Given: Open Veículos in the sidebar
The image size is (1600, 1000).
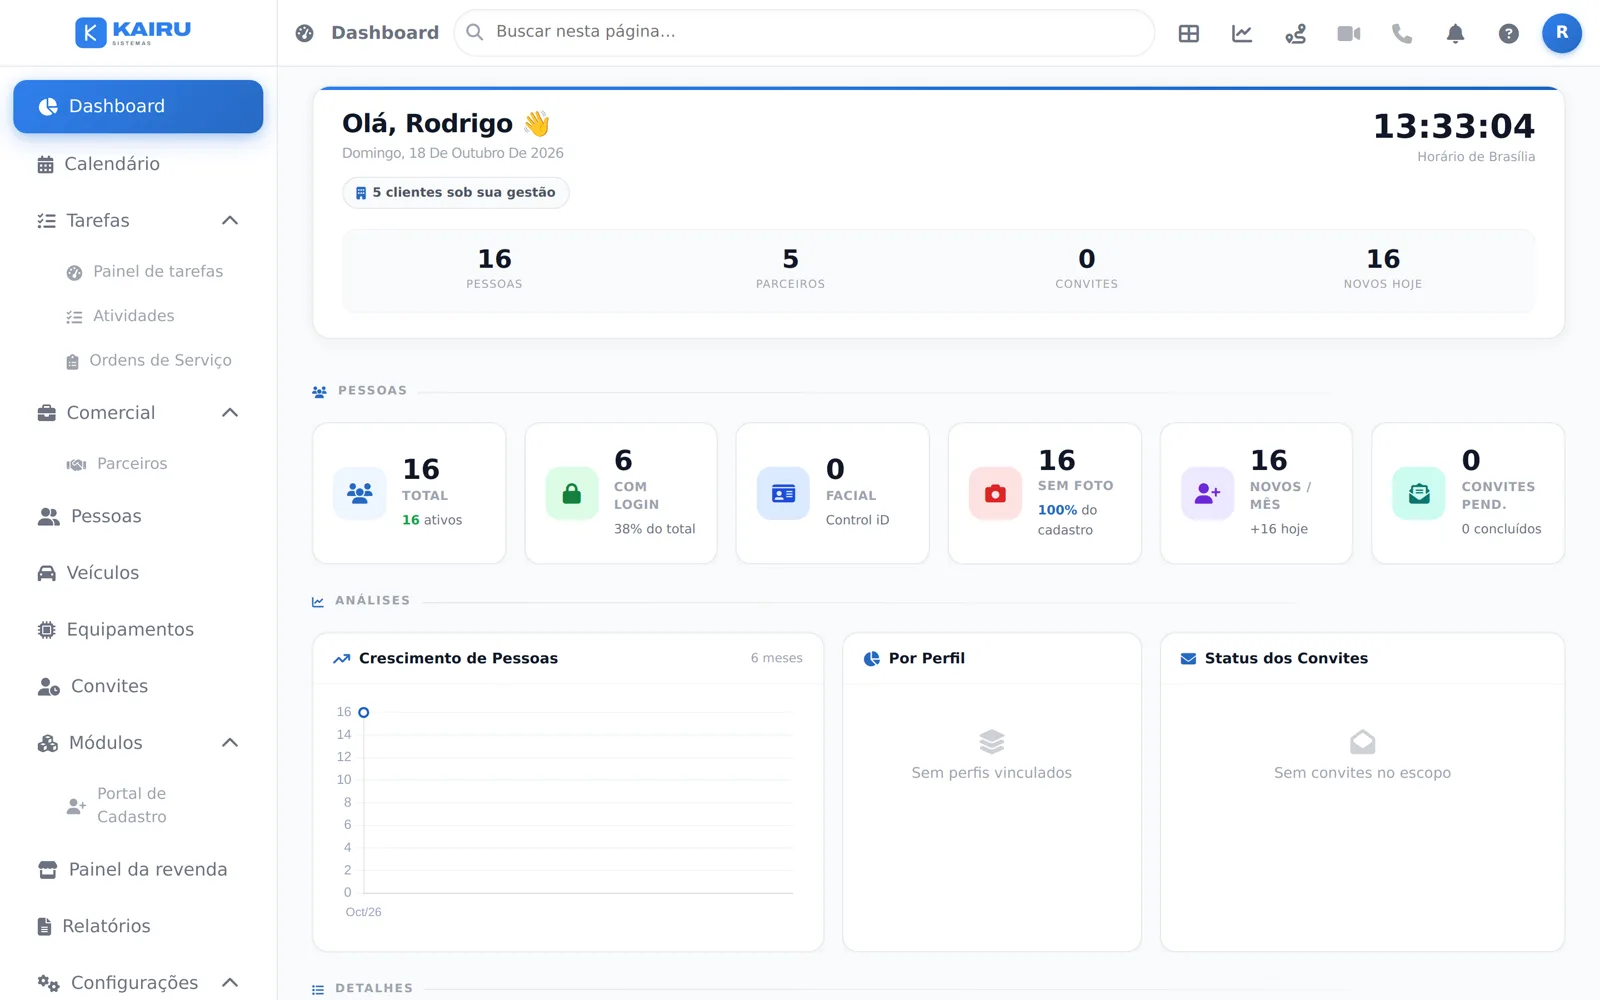Looking at the screenshot, I should [138, 573].
